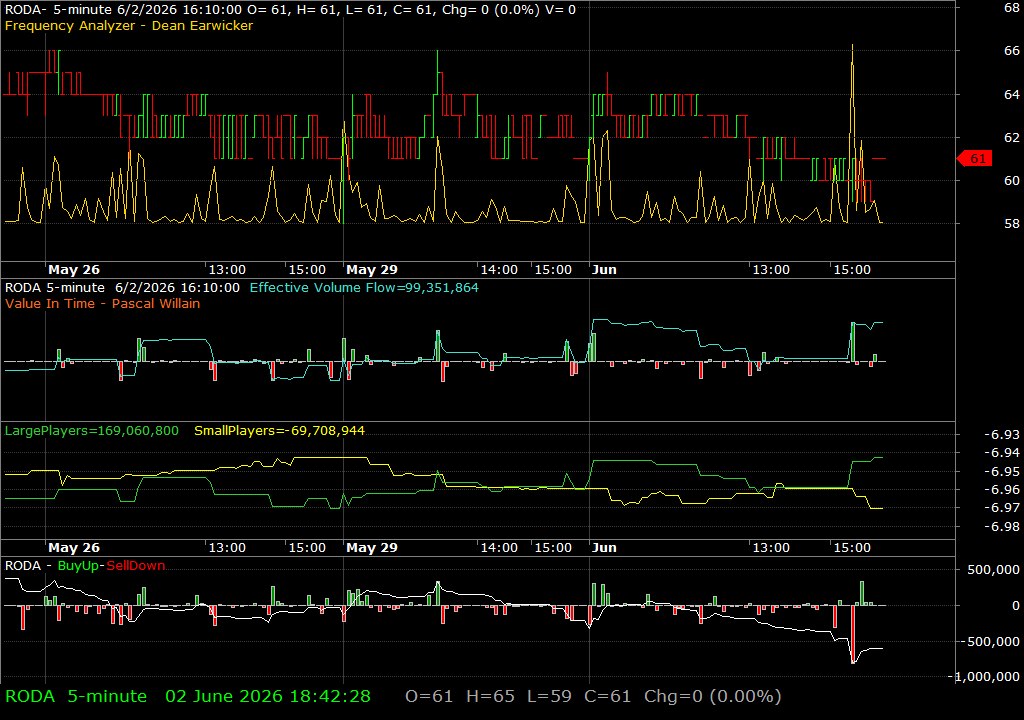This screenshot has width=1024, height=720.
Task: Click the 14:00 label on lower time axis
Action: pyautogui.click(x=499, y=548)
